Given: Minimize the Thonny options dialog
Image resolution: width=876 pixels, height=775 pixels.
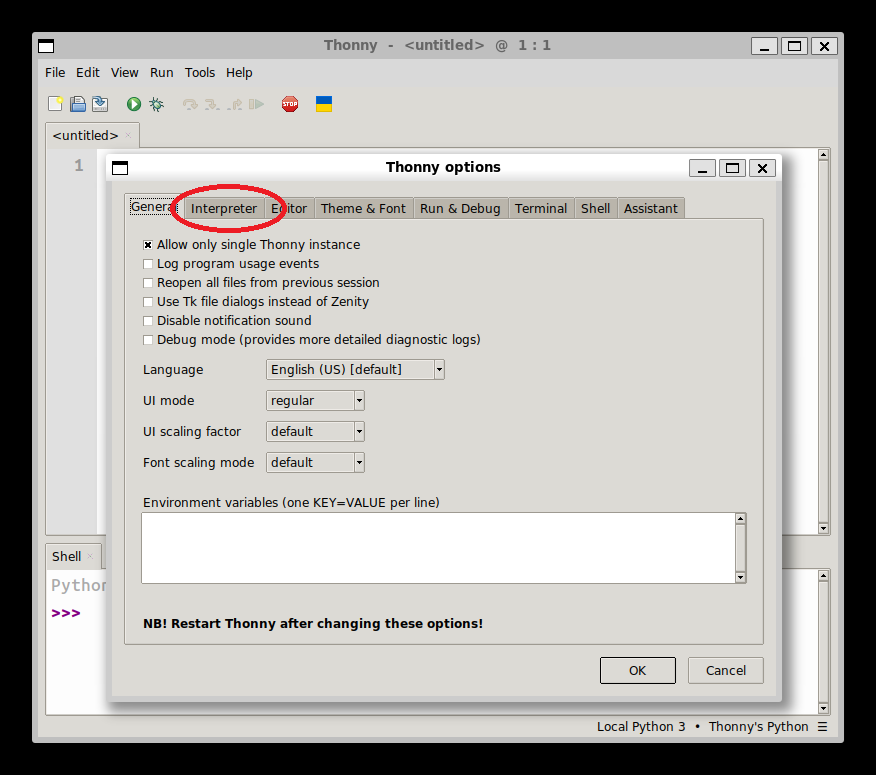Looking at the screenshot, I should pos(702,168).
